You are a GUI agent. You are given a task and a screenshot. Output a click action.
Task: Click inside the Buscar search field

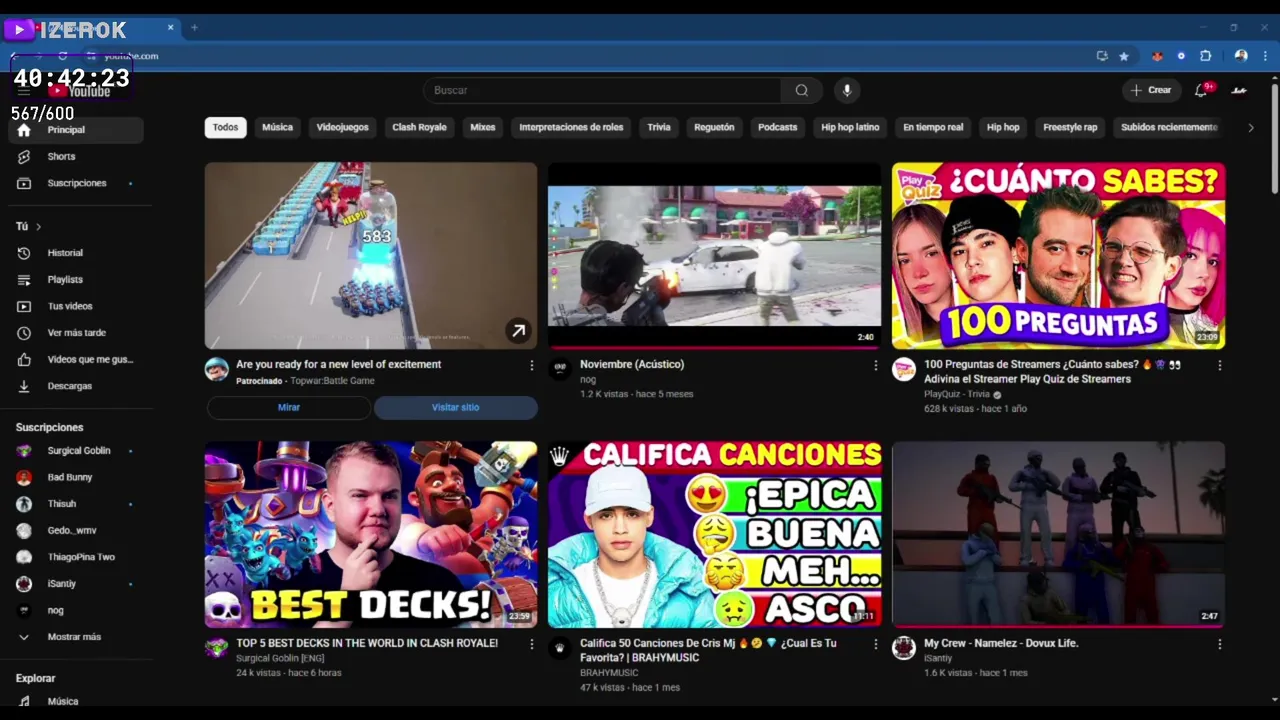603,90
